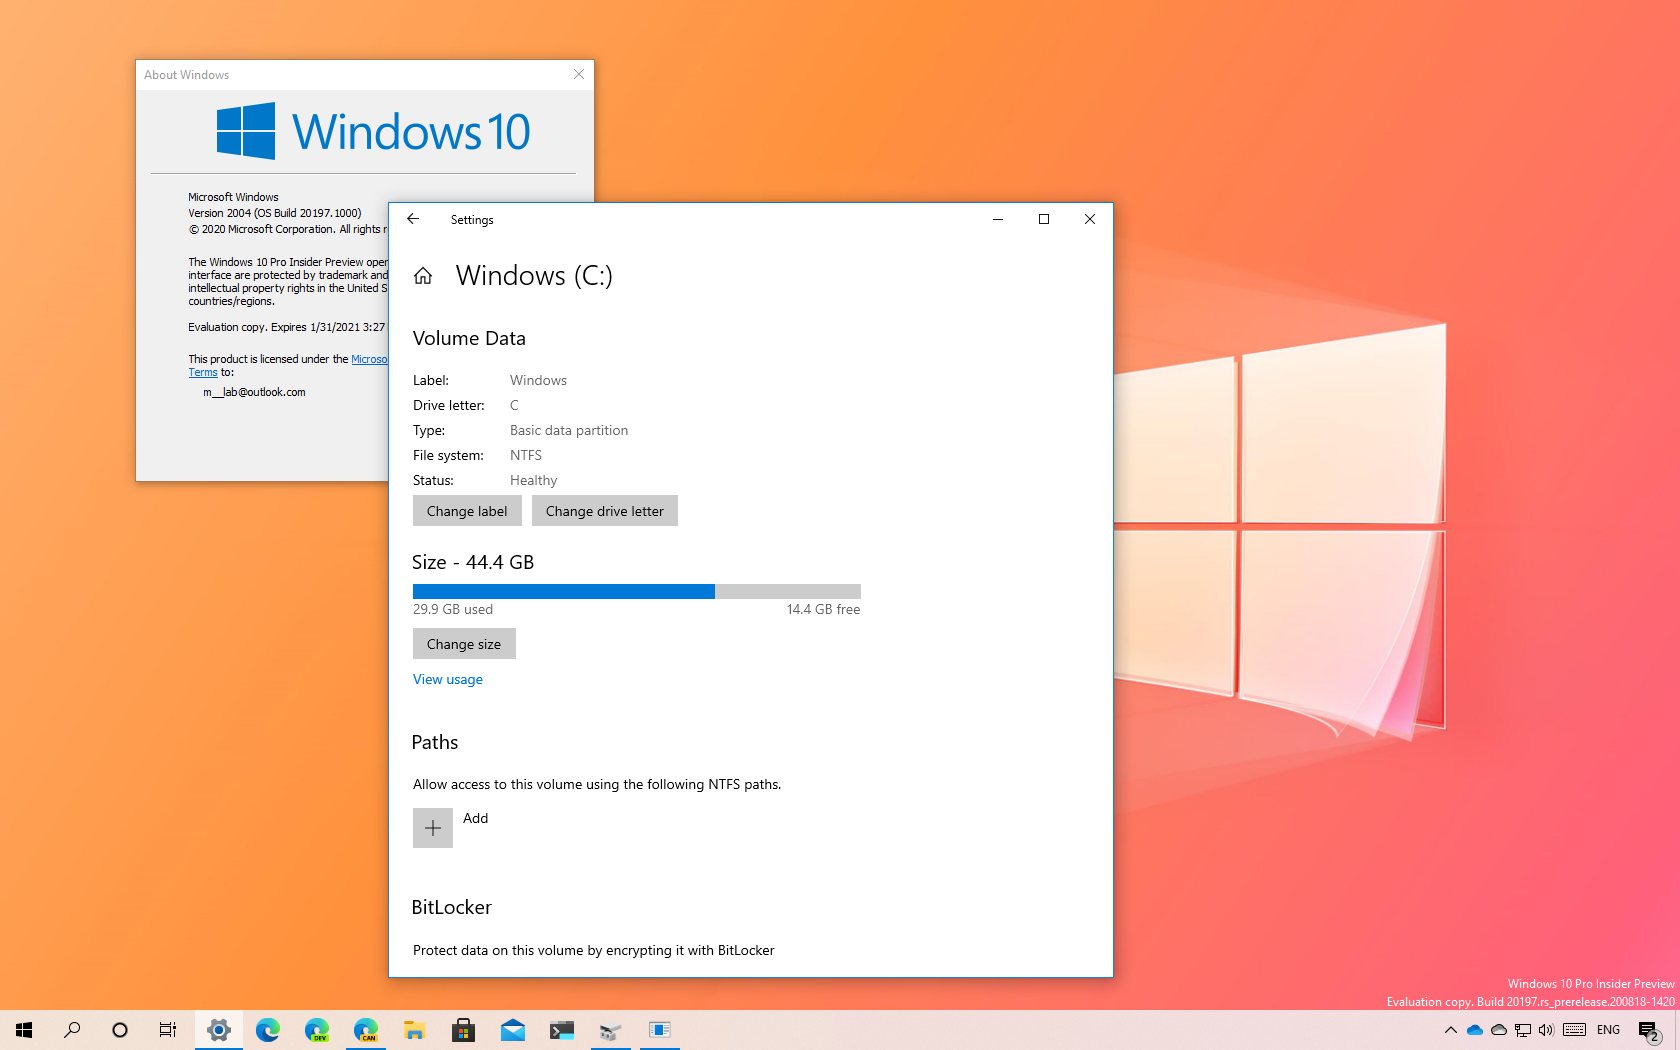Launch Microsoft Edge Canary channel
Viewport: 1680px width, 1050px height.
[366, 1030]
